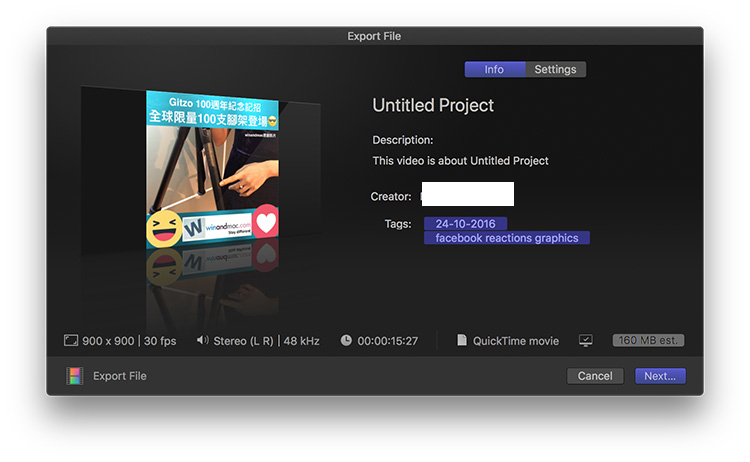
Task: Open the Settings tab
Action: tap(555, 70)
